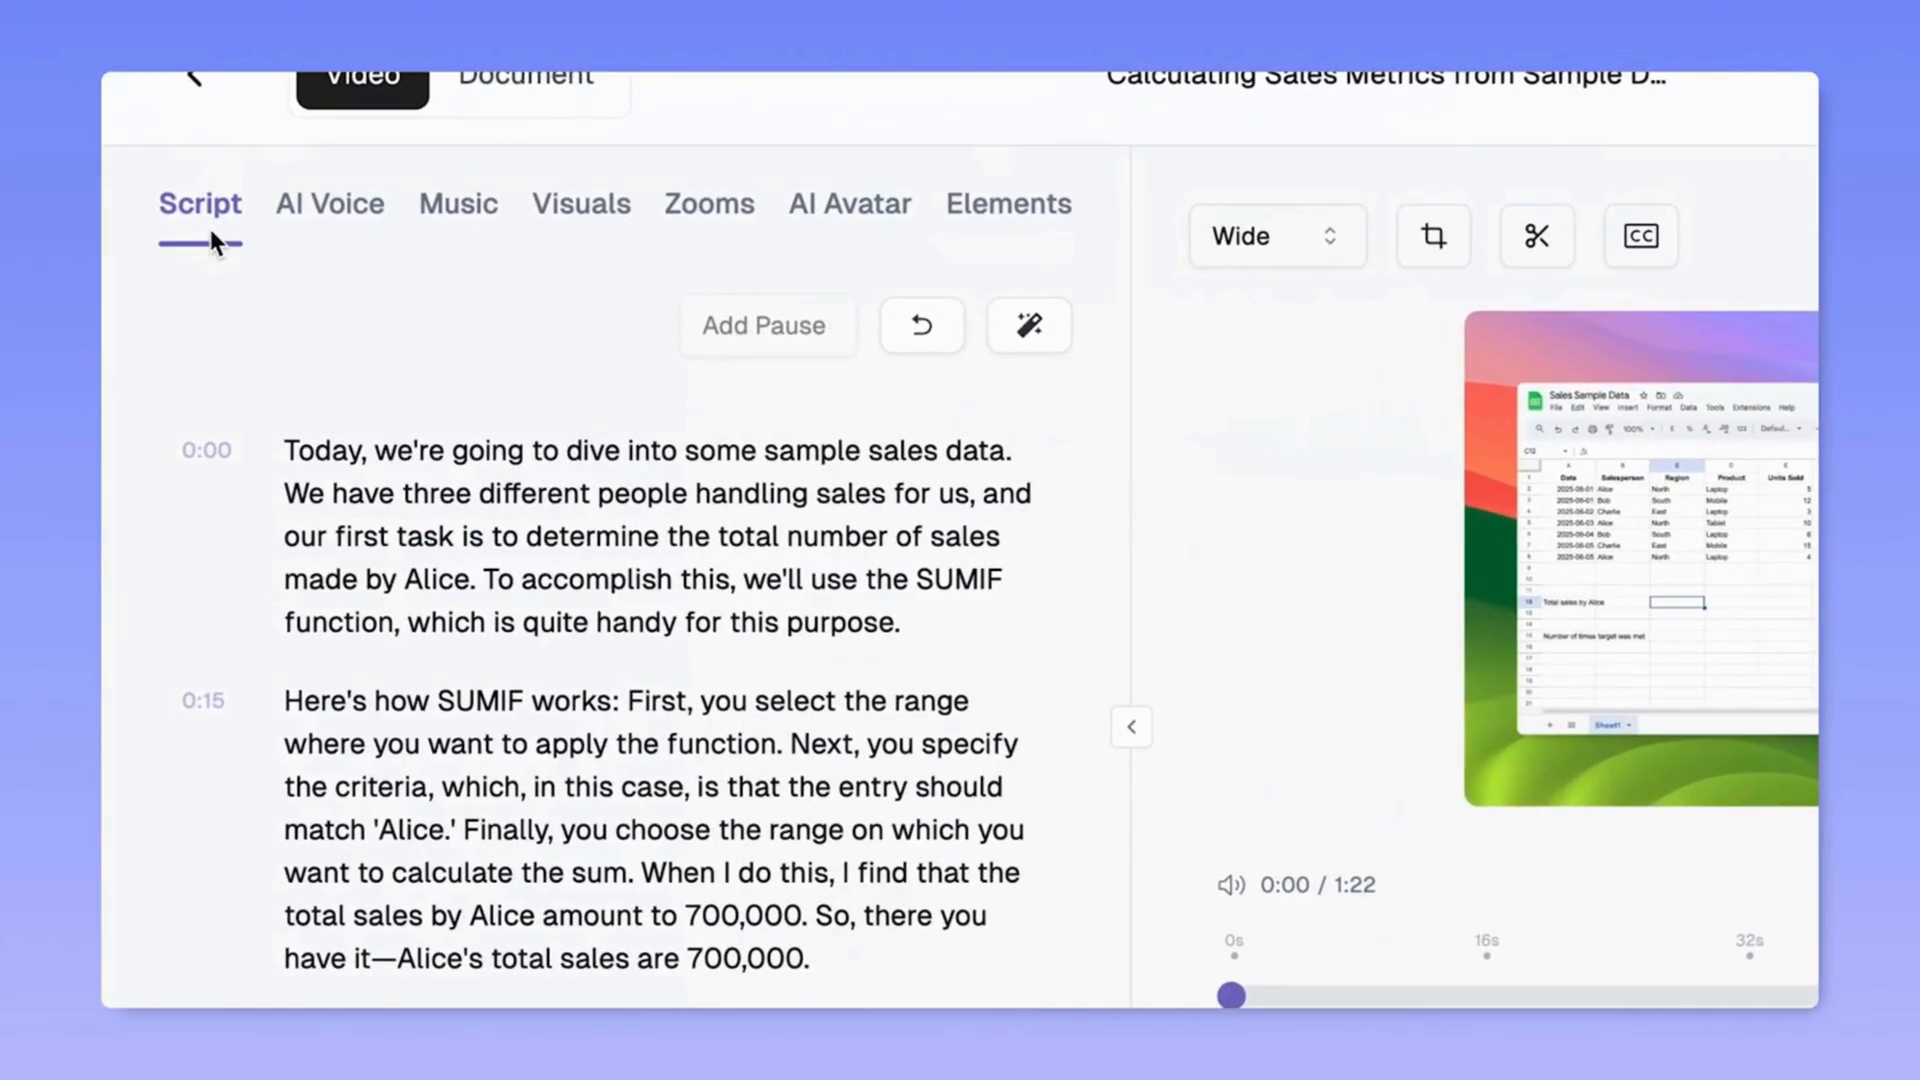Collapse the script panel with the chevron

(x=1131, y=727)
